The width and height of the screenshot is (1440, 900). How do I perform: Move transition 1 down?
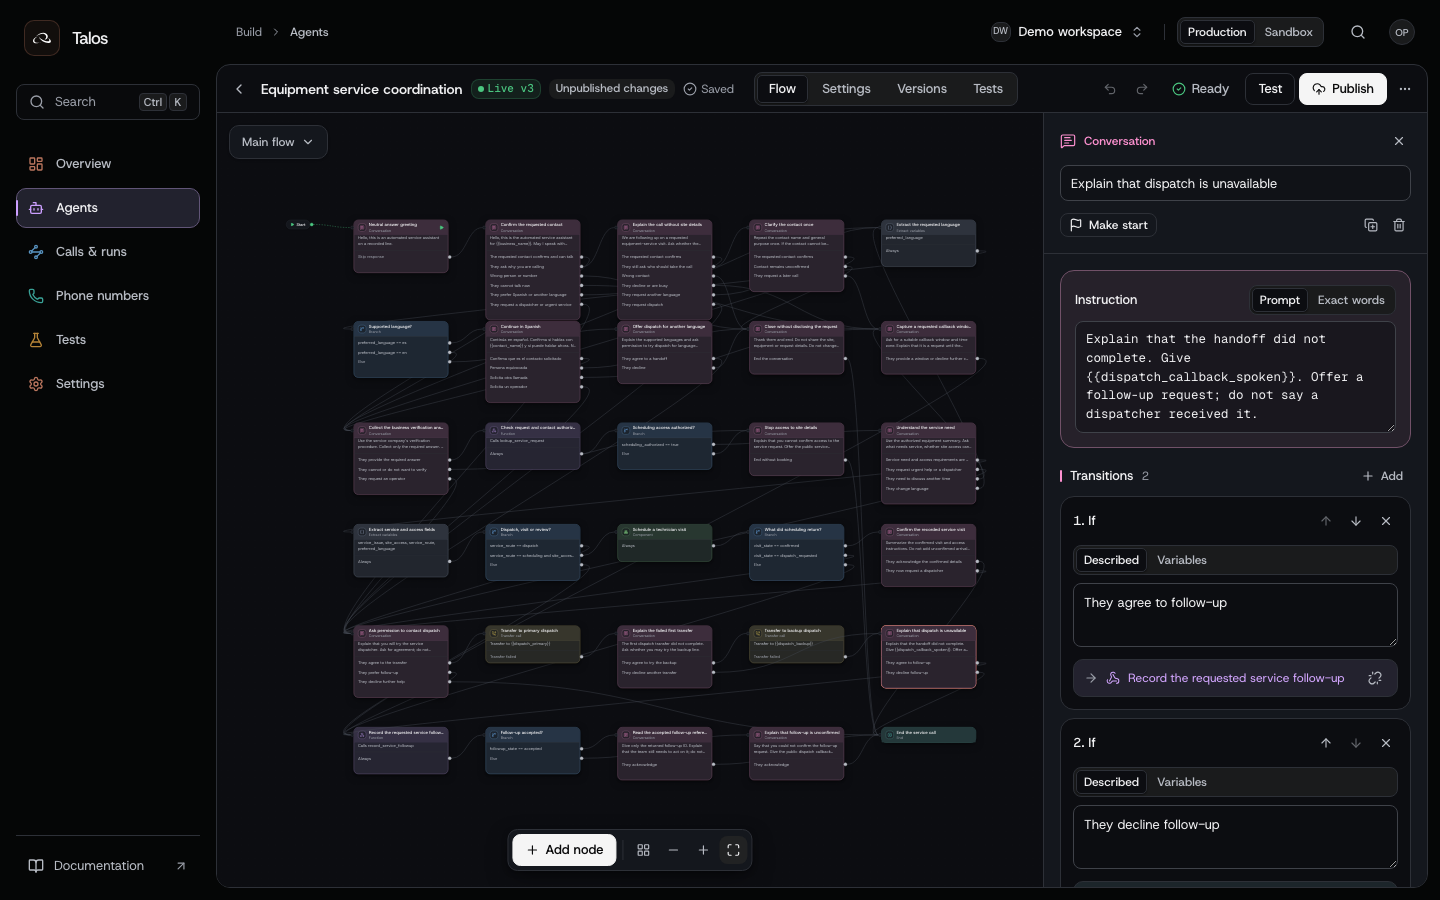pyautogui.click(x=1356, y=521)
